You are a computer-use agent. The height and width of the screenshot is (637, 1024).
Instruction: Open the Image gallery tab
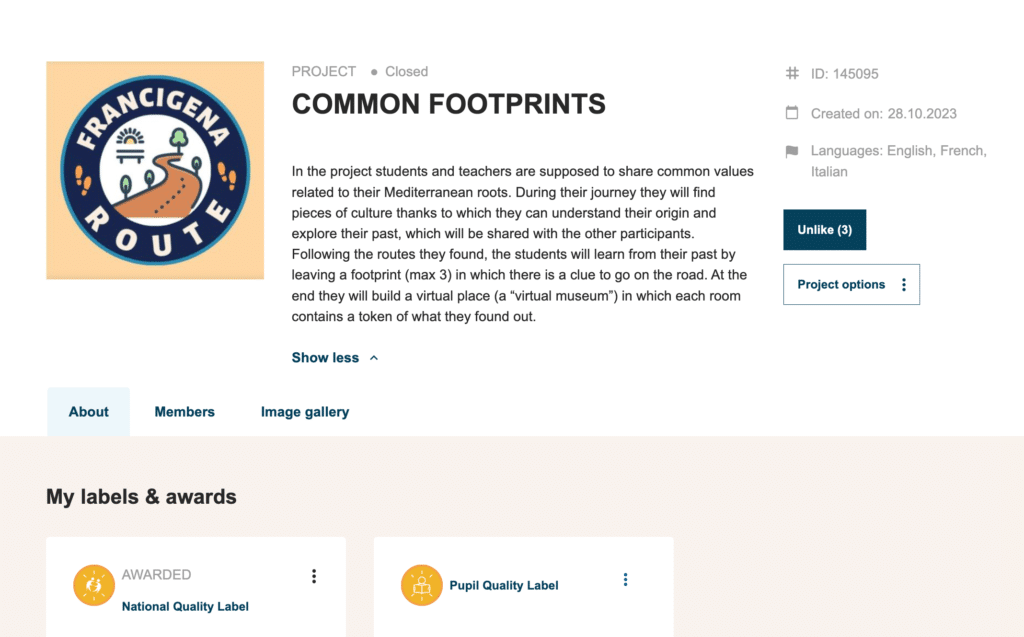click(x=305, y=412)
